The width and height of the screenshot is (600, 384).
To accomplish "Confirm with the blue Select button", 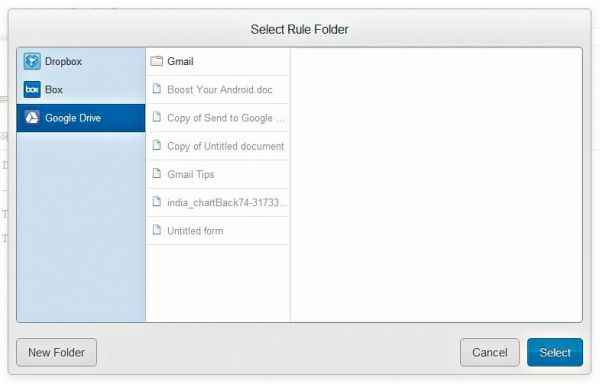I will click(x=555, y=352).
